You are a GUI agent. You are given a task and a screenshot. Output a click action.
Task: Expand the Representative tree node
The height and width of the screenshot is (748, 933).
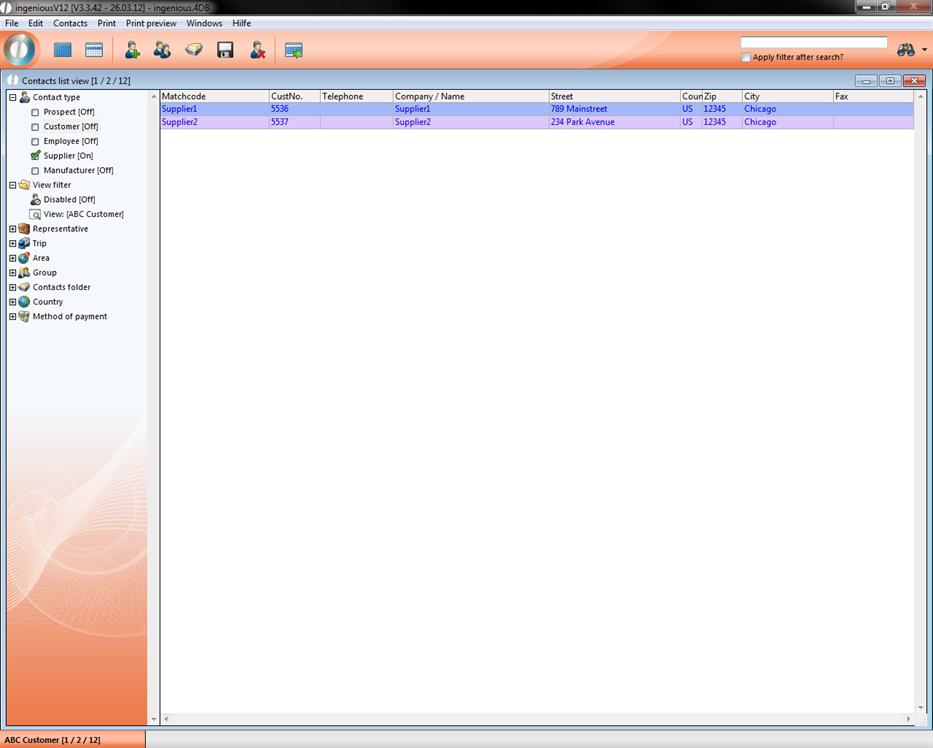tap(12, 229)
